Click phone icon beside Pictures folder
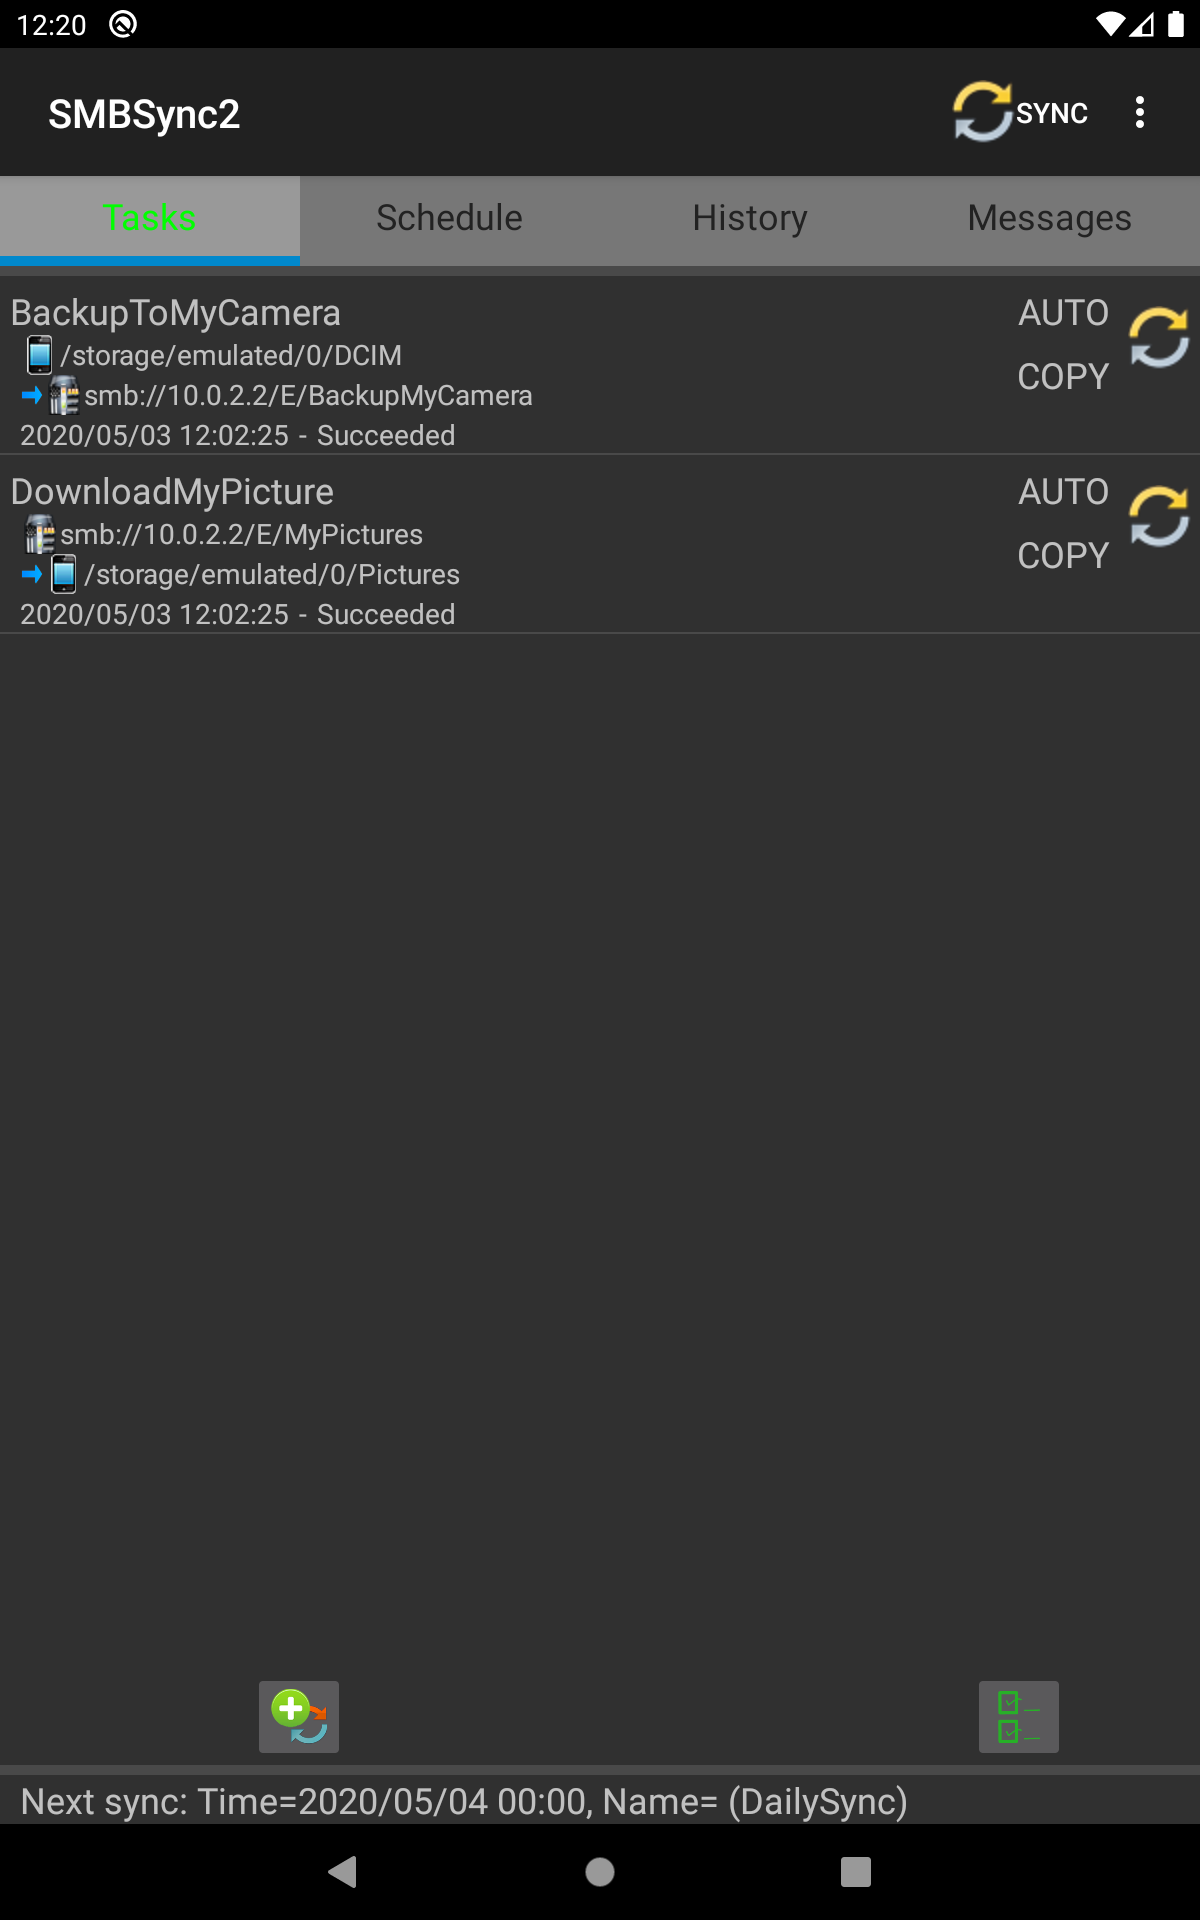Image resolution: width=1200 pixels, height=1920 pixels. pyautogui.click(x=63, y=574)
